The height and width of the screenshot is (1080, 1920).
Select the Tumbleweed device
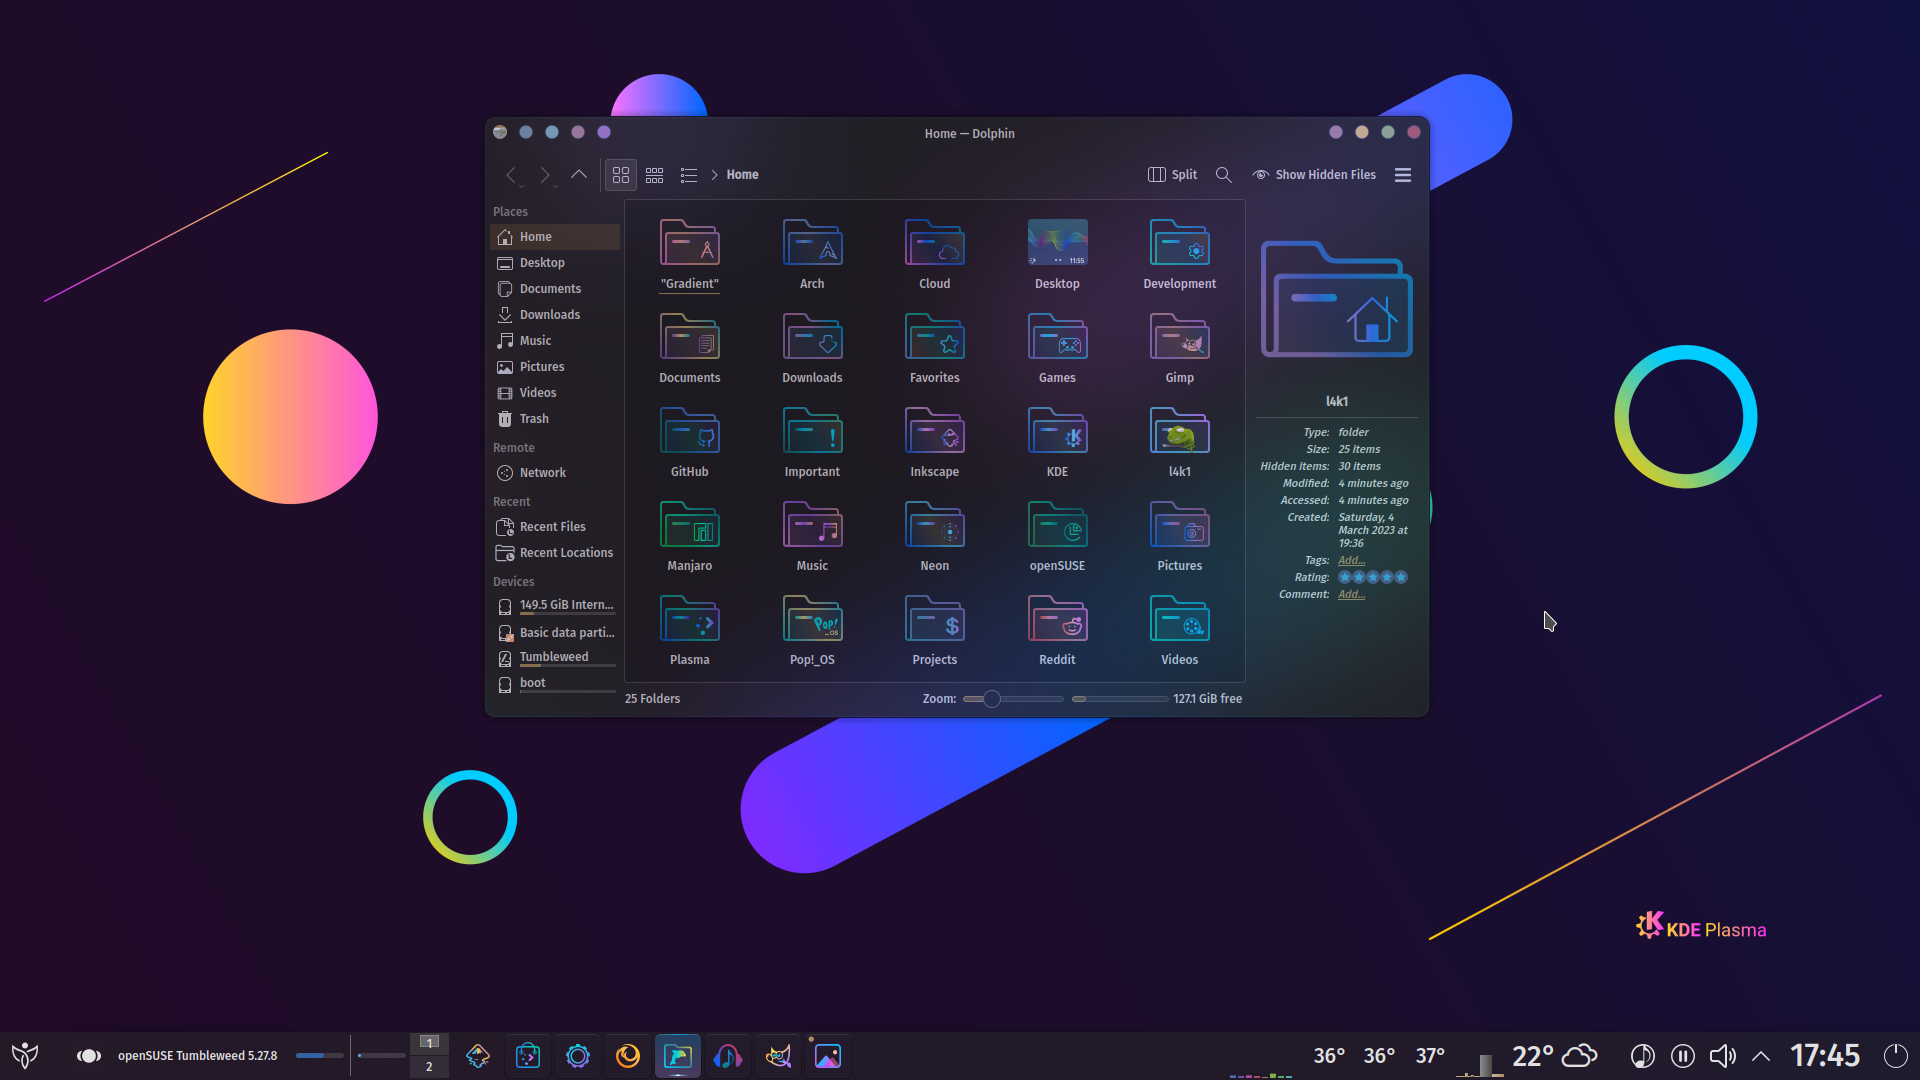coord(555,658)
